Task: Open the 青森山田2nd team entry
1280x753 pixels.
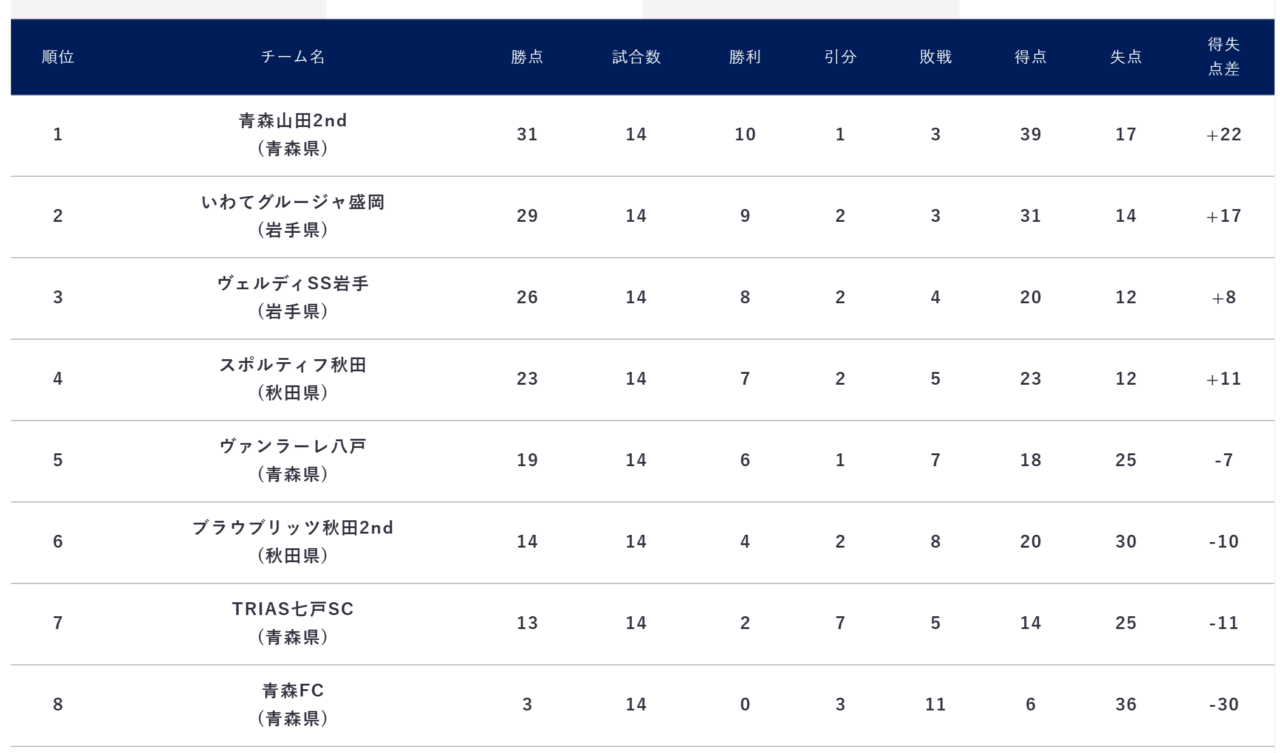Action: [293, 121]
